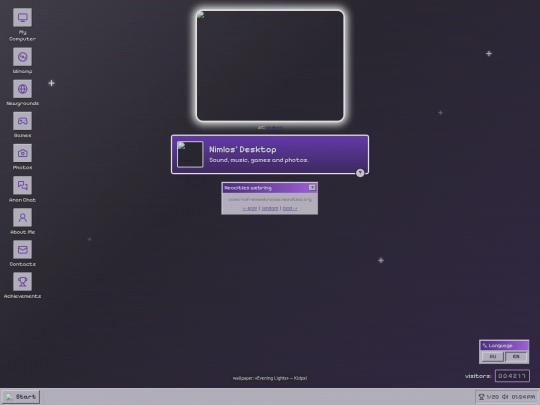The height and width of the screenshot is (405, 540).
Task: Open the Photos camera icon
Action: coord(22,153)
